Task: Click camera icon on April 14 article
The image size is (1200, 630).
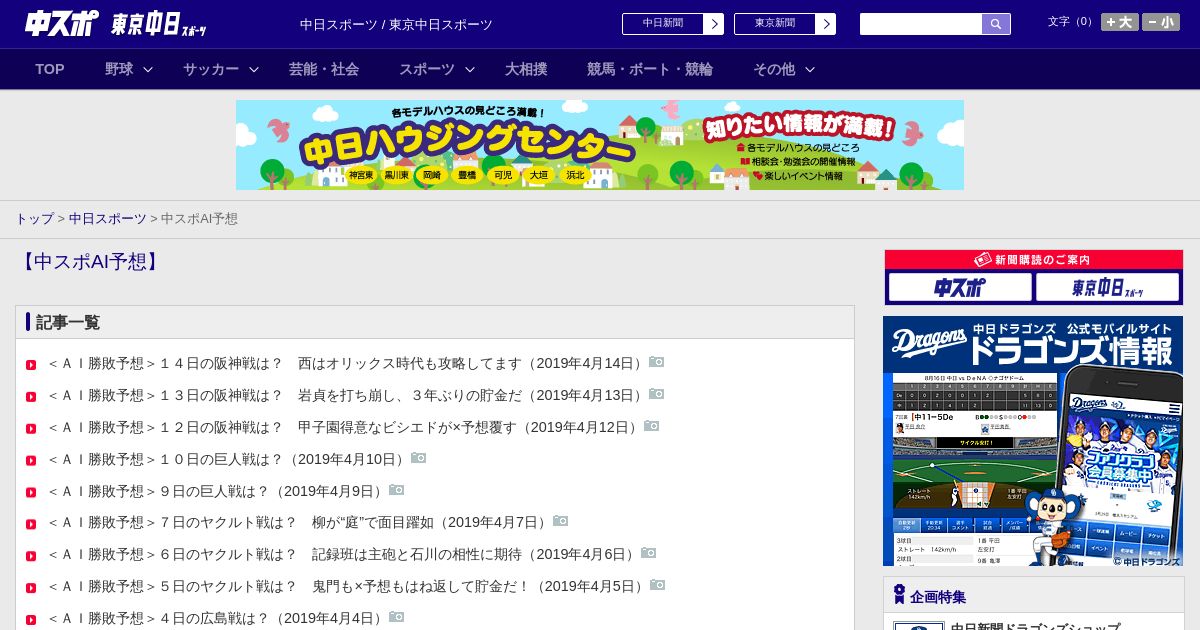Action: tap(656, 362)
